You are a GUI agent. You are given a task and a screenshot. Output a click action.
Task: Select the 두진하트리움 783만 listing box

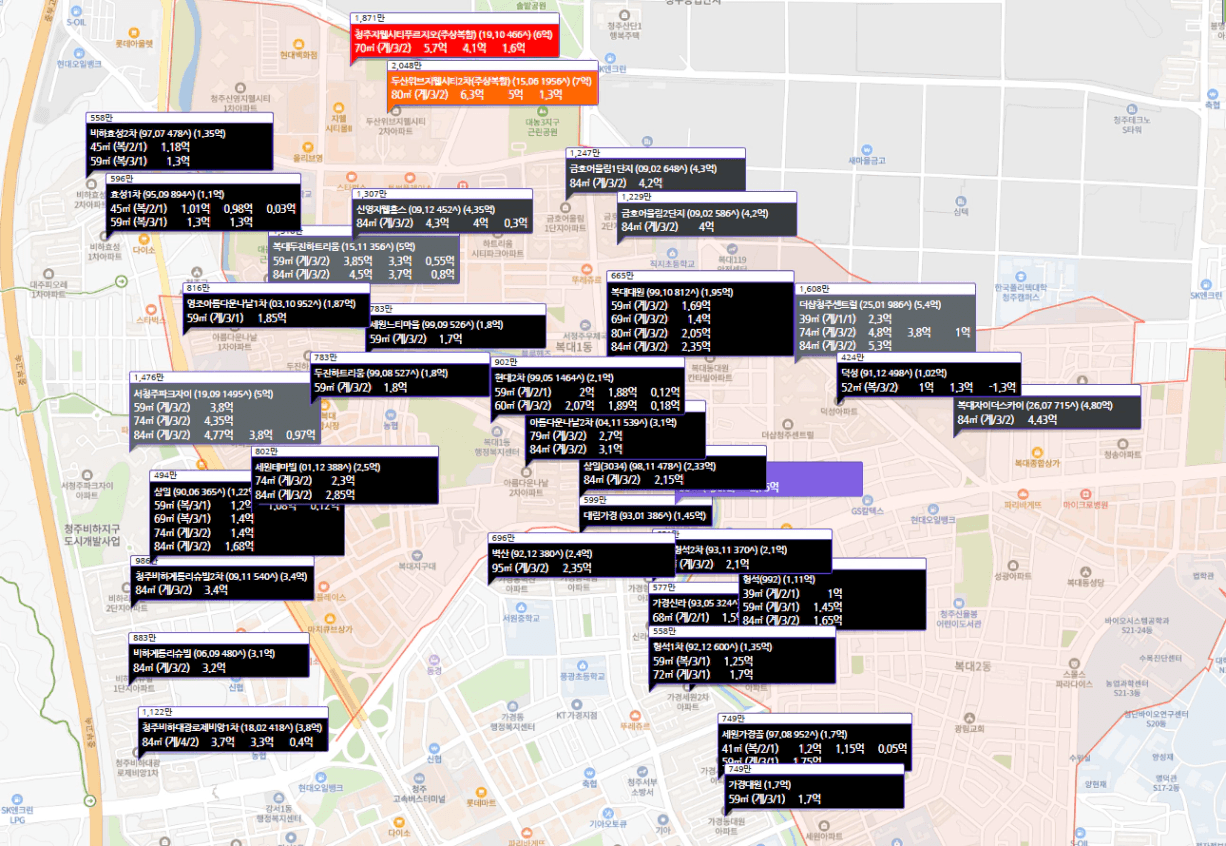(402, 376)
